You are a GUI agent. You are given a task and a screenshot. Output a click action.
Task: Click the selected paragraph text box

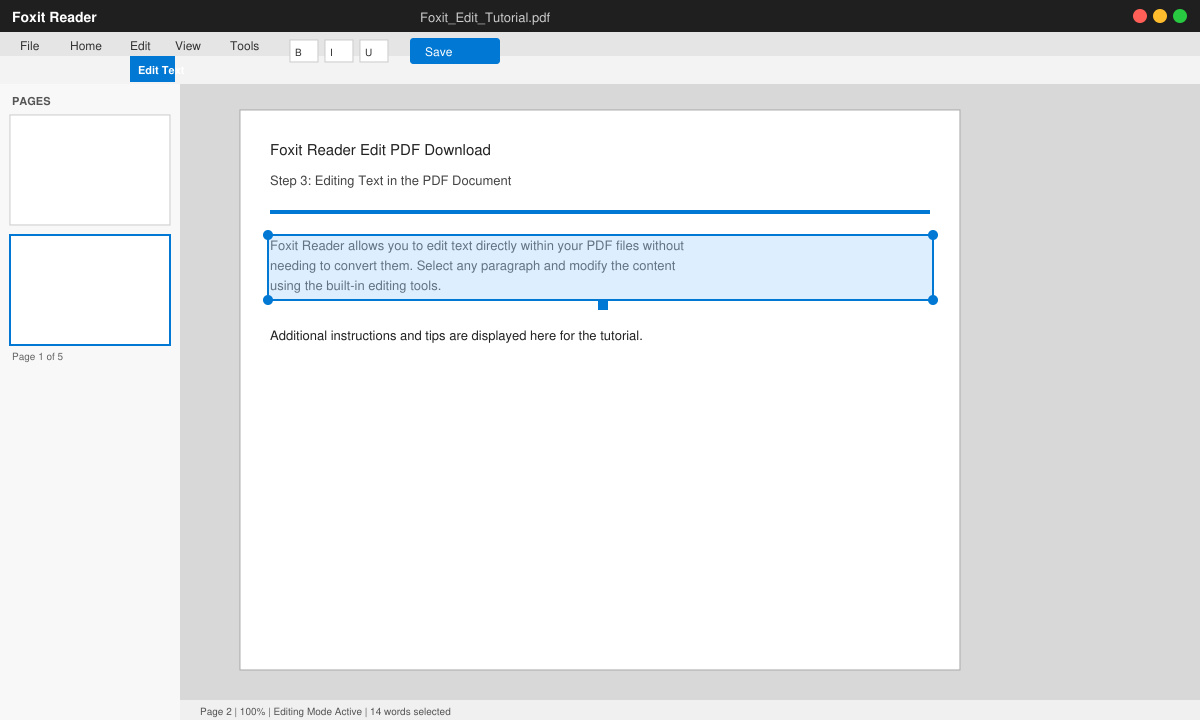[600, 267]
